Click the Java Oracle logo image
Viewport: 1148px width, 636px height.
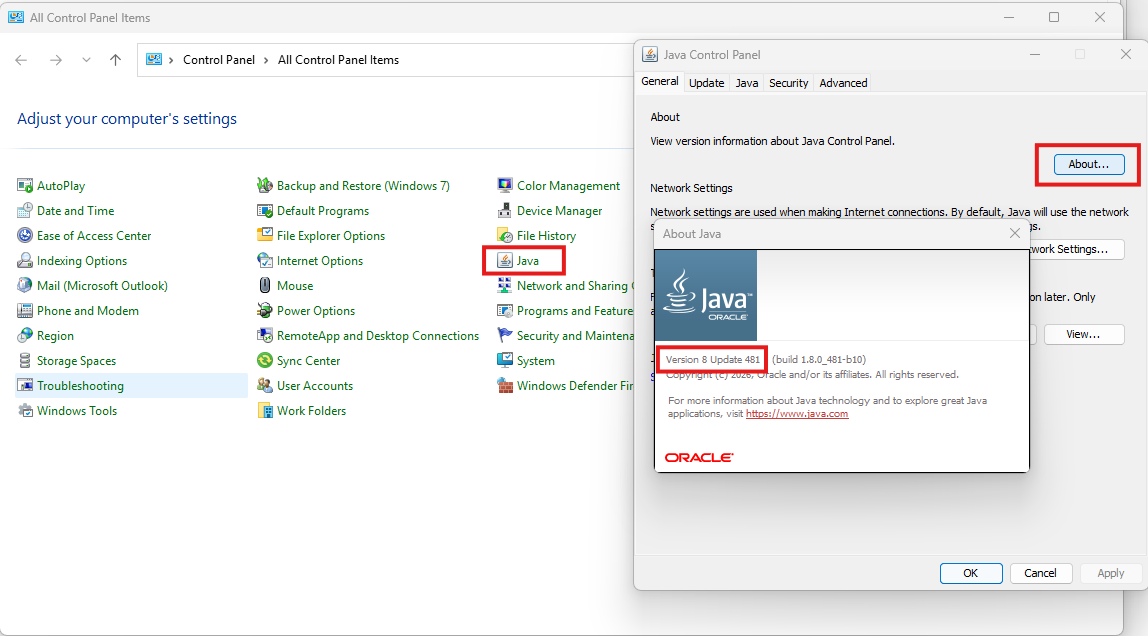(x=706, y=295)
